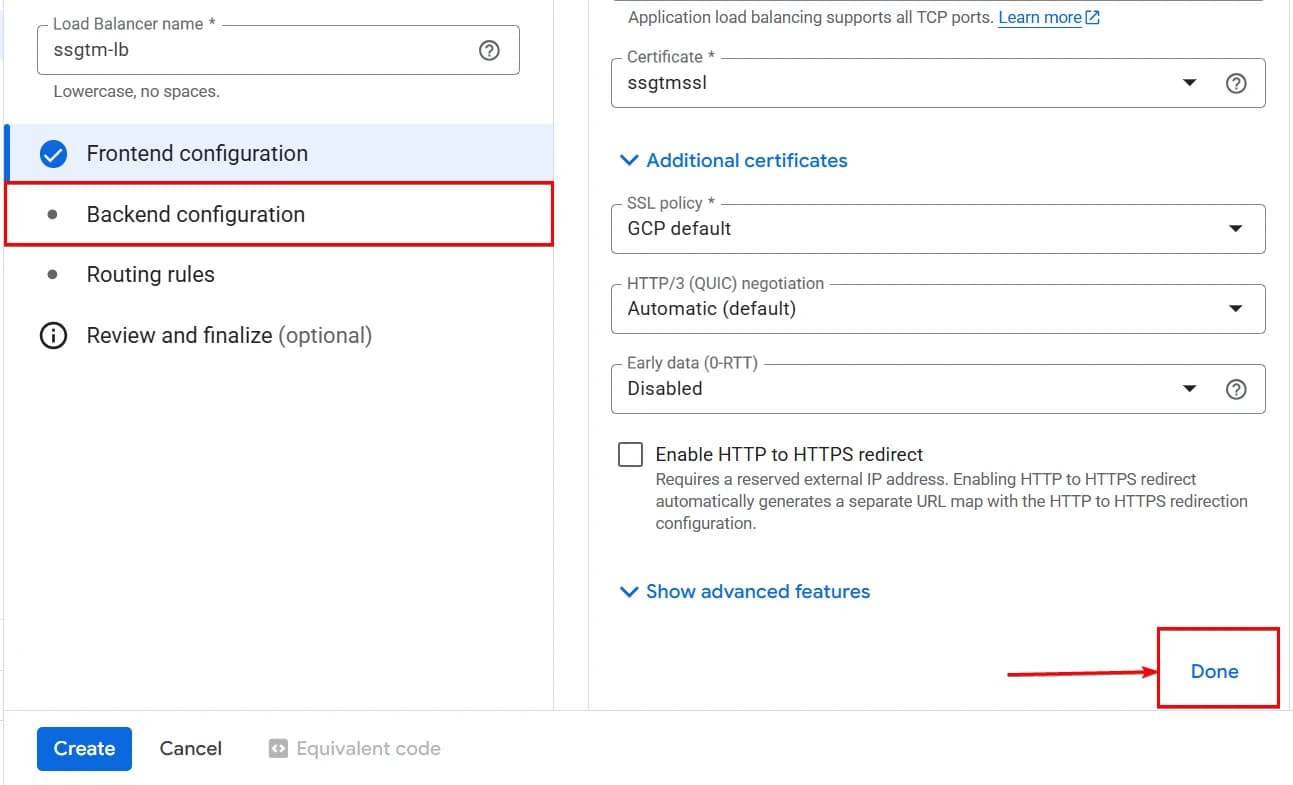Open the SSL policy dropdown
This screenshot has height=785, width=1293.
[x=1237, y=228]
